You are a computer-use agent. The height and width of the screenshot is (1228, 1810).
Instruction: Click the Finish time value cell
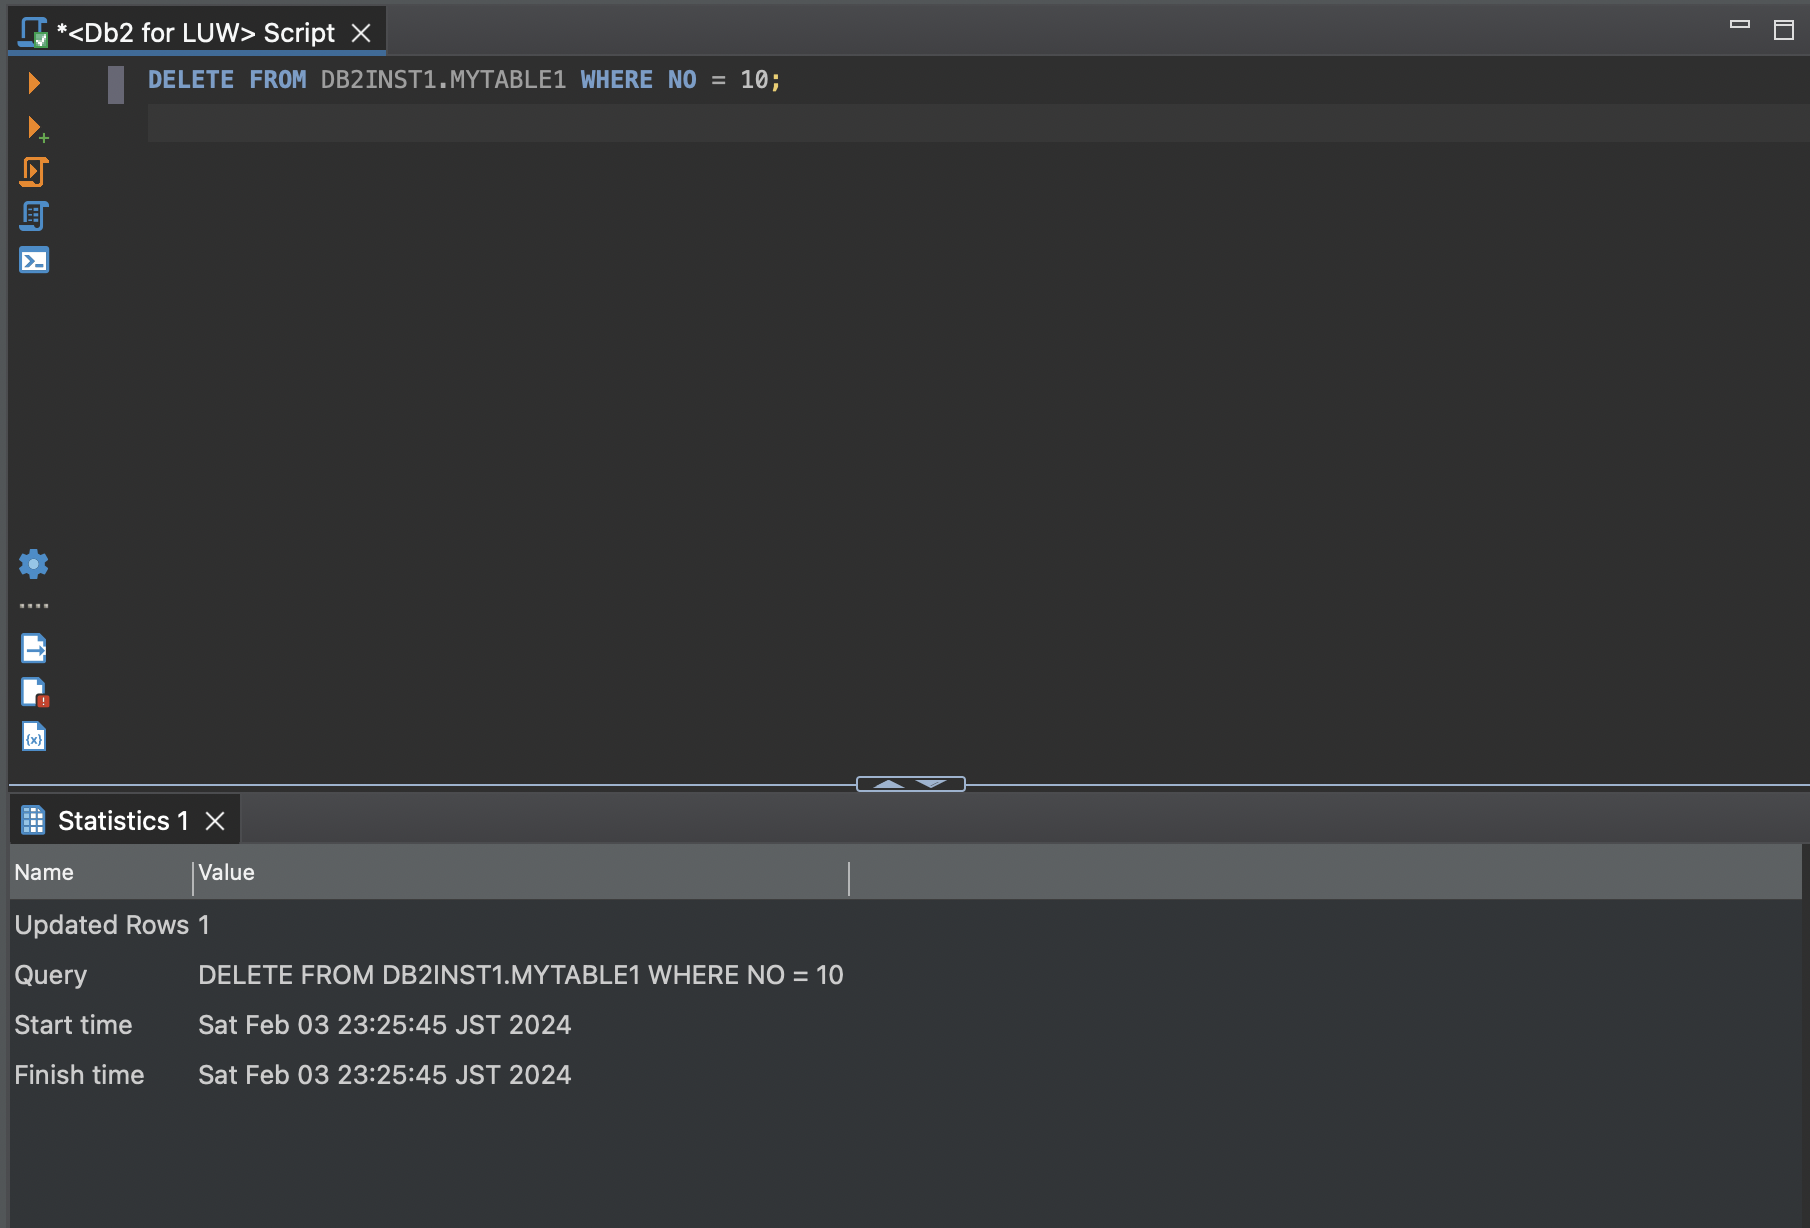pyautogui.click(x=384, y=1075)
